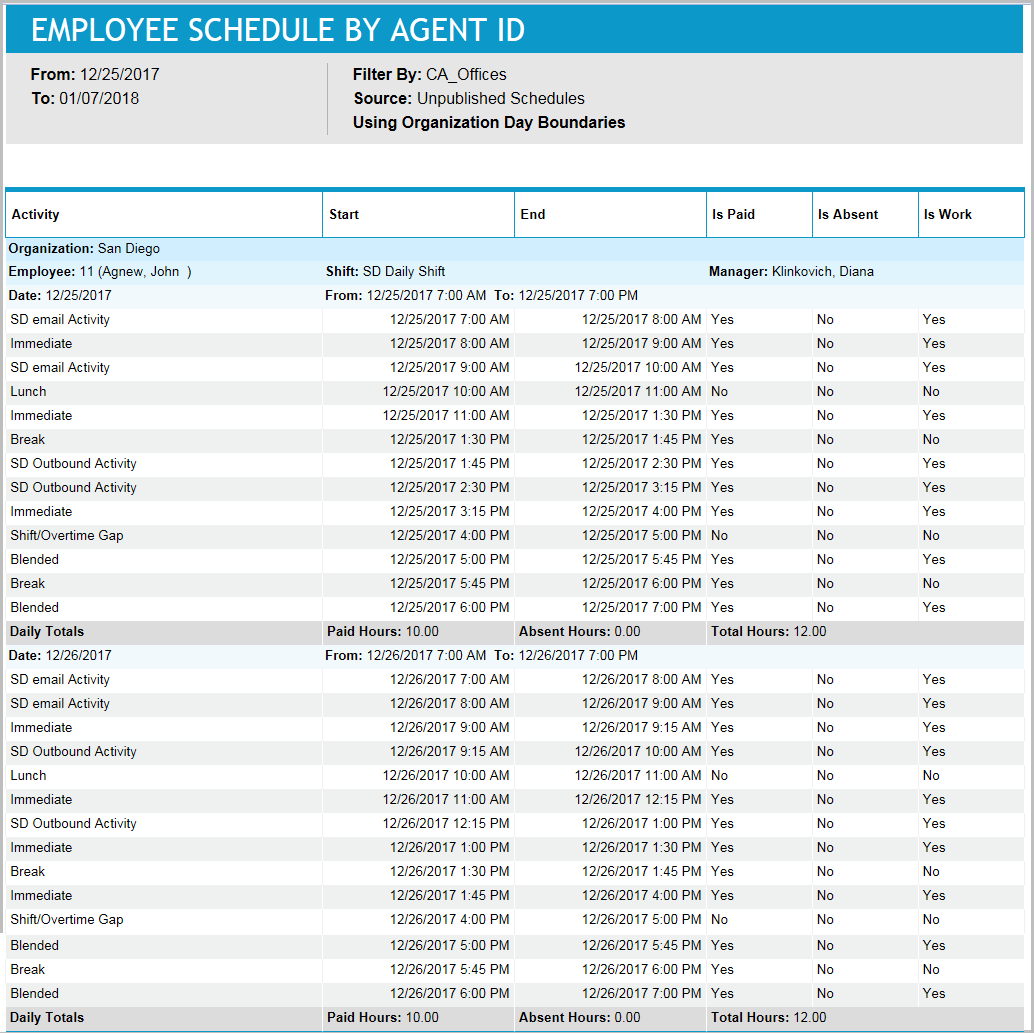Click the Shift/Overtime Gap row for 12/26/2017
This screenshot has width=1034, height=1033.
[x=67, y=919]
